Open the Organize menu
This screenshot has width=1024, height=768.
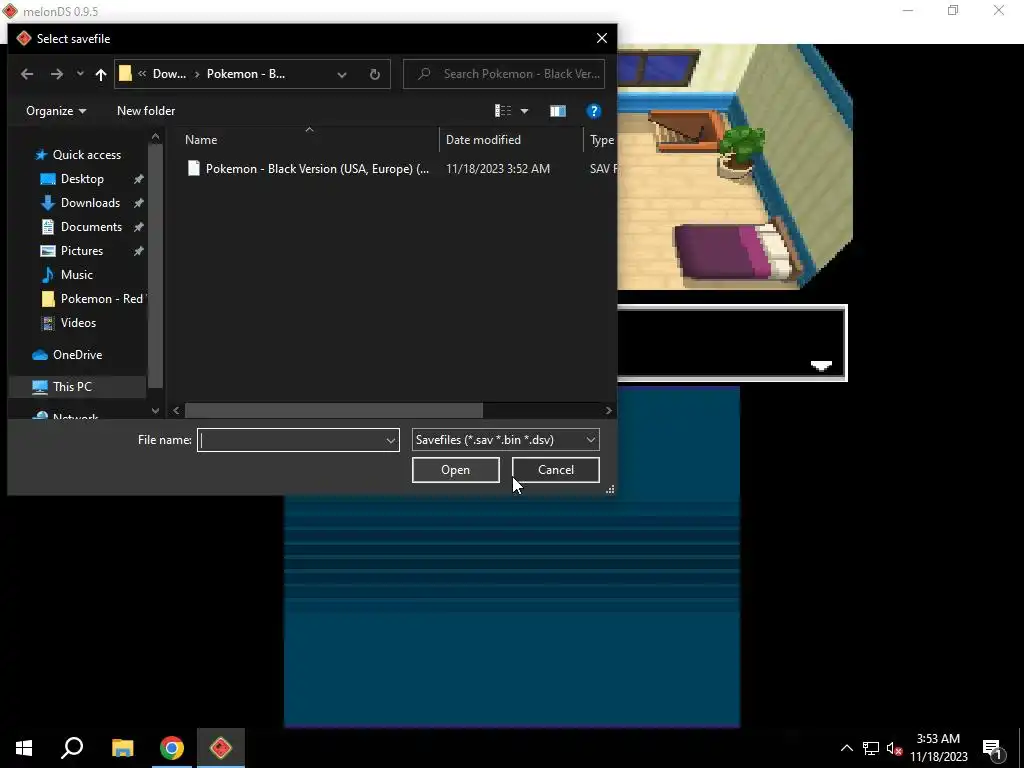pos(56,111)
